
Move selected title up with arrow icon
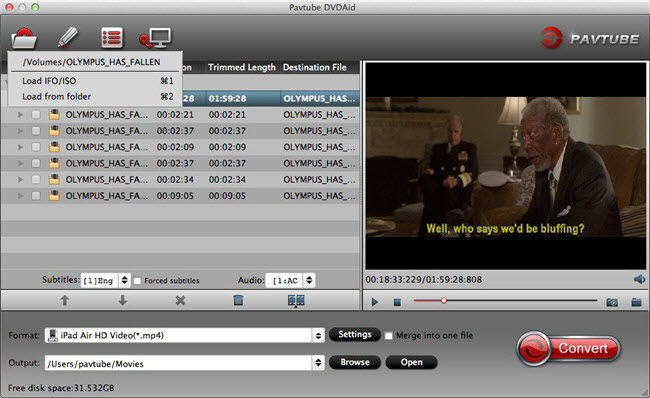pyautogui.click(x=65, y=300)
